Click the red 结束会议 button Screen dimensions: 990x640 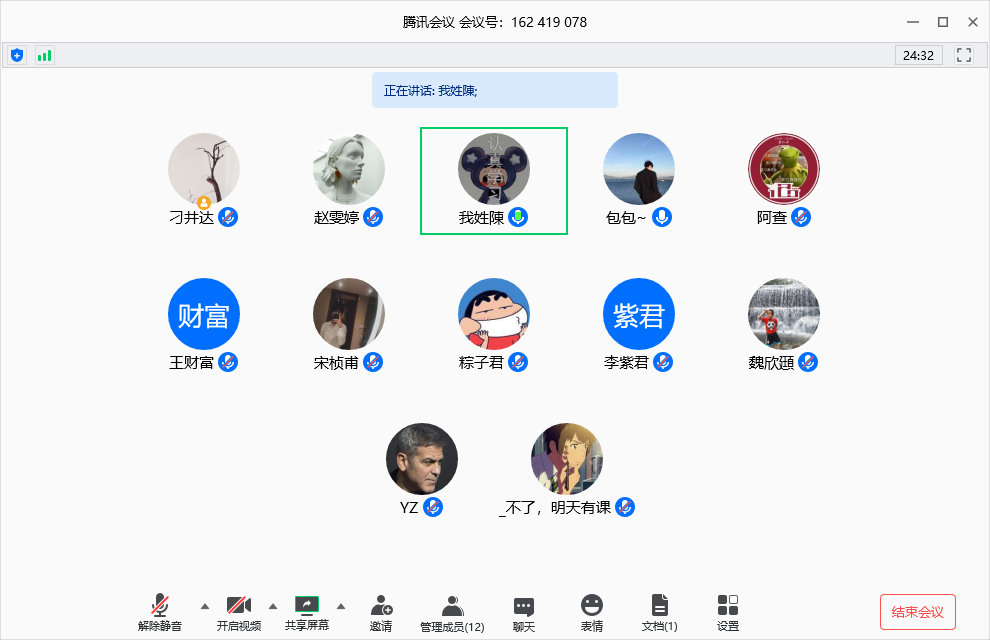click(918, 611)
